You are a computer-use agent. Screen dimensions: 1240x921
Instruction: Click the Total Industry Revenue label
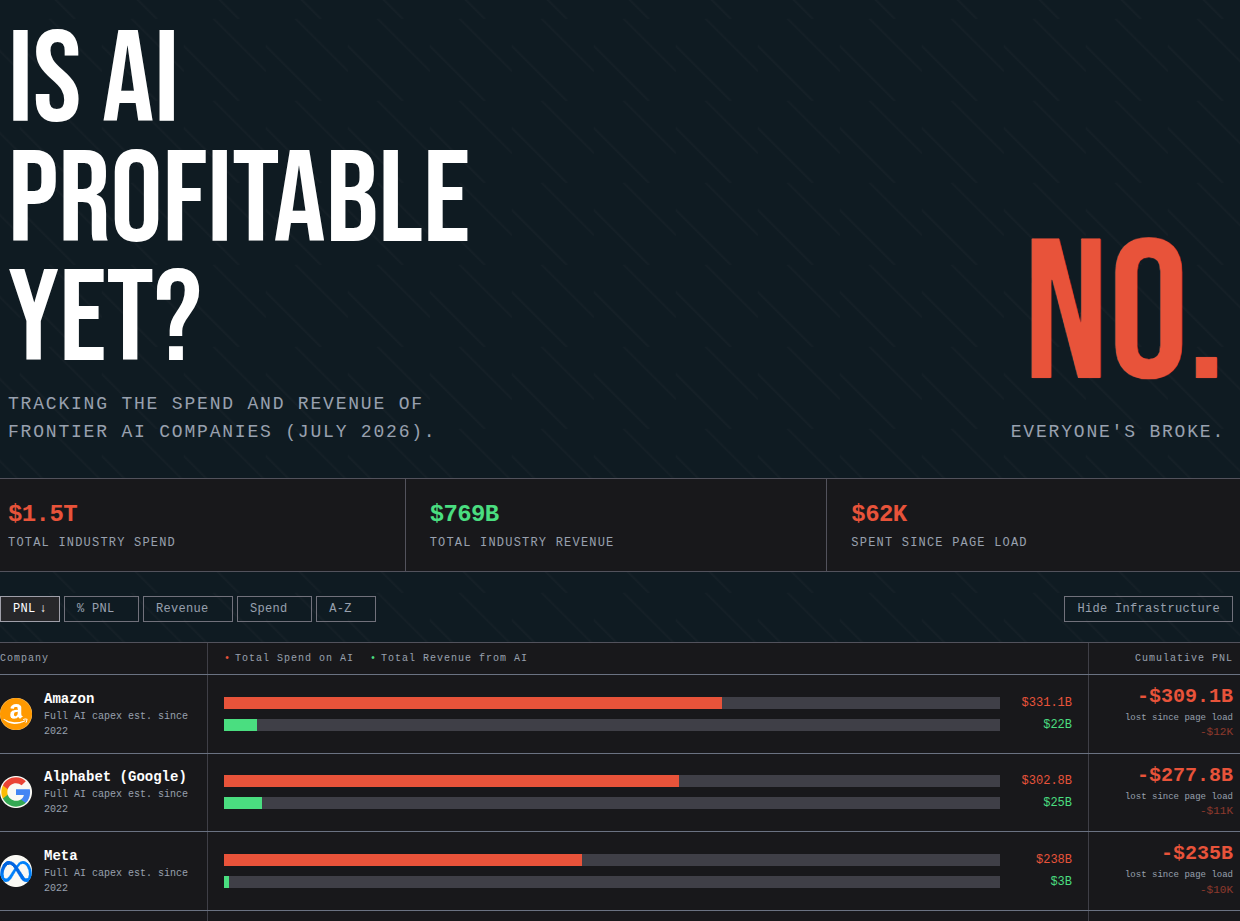coord(522,542)
